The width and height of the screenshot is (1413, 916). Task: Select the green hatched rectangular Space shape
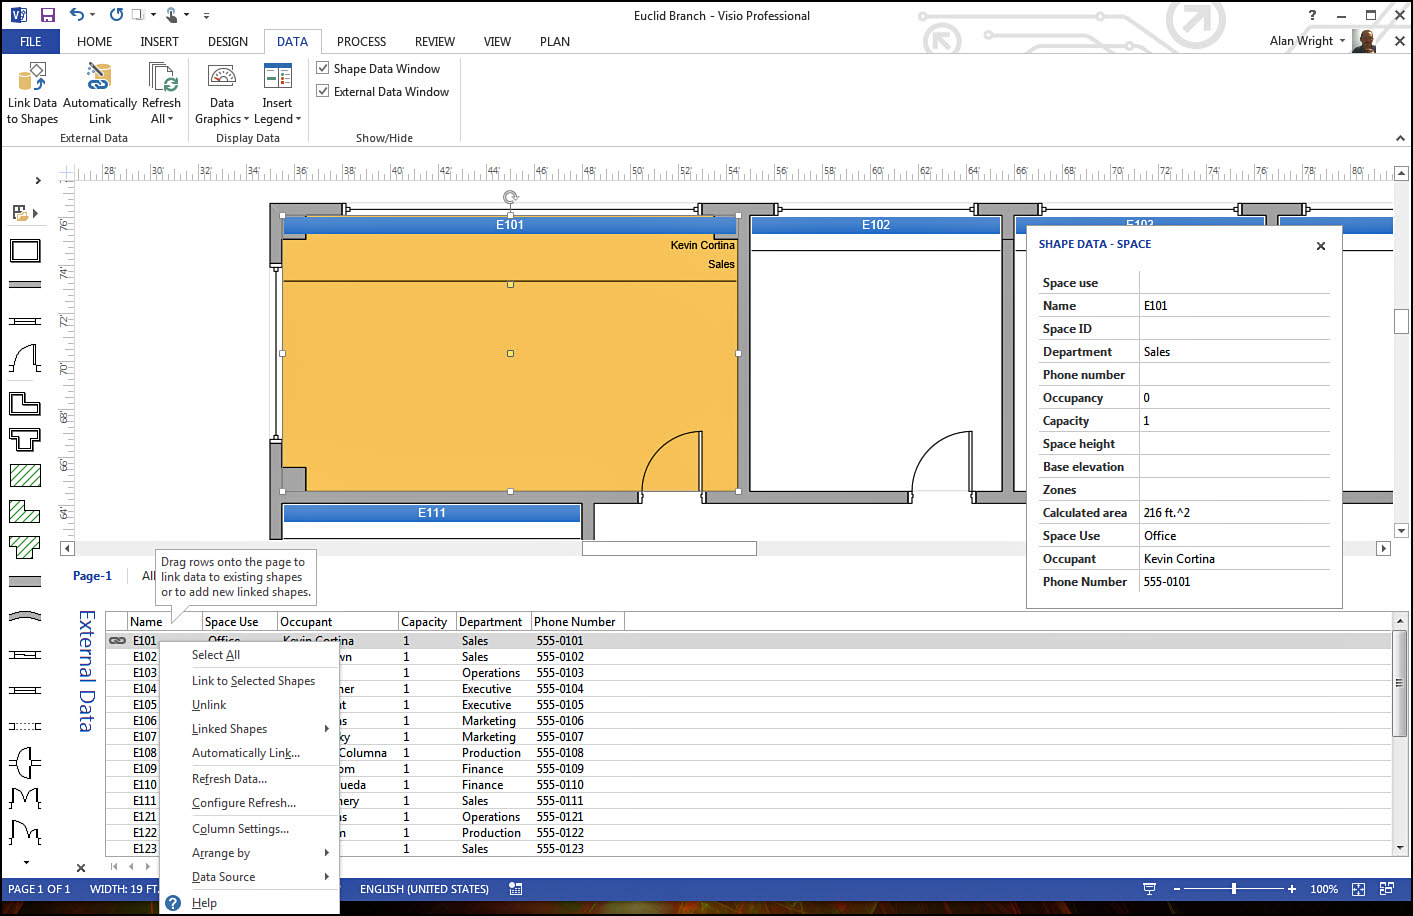click(x=25, y=475)
